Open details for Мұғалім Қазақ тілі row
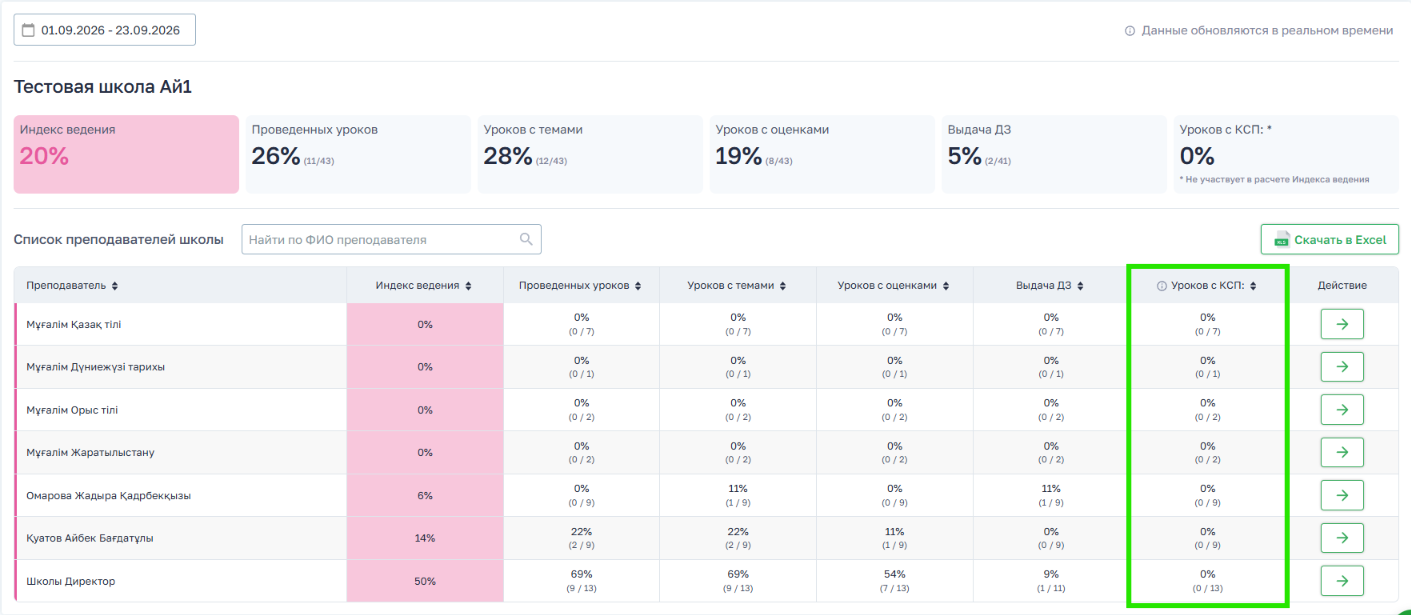Viewport: 1411px width, 615px height. [1342, 324]
